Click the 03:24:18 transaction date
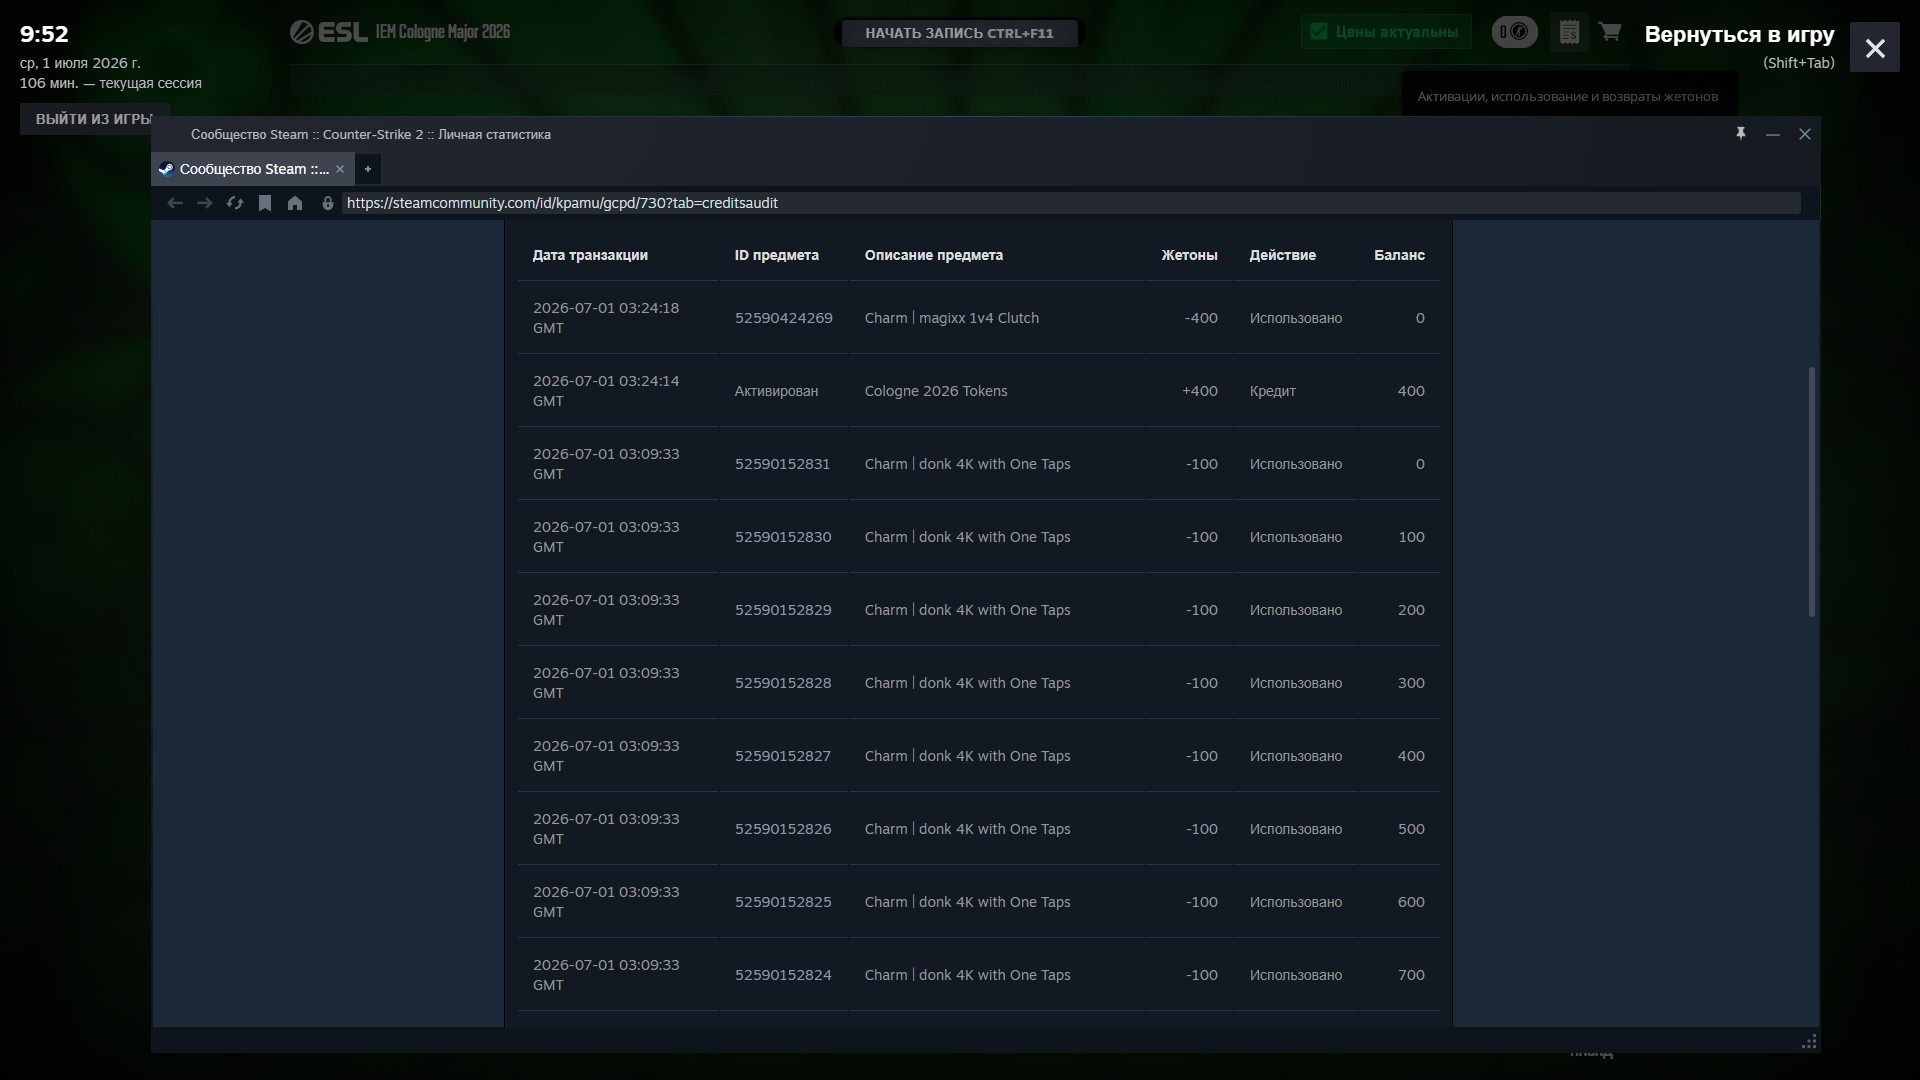Viewport: 1920px width, 1080px height. 606,318
